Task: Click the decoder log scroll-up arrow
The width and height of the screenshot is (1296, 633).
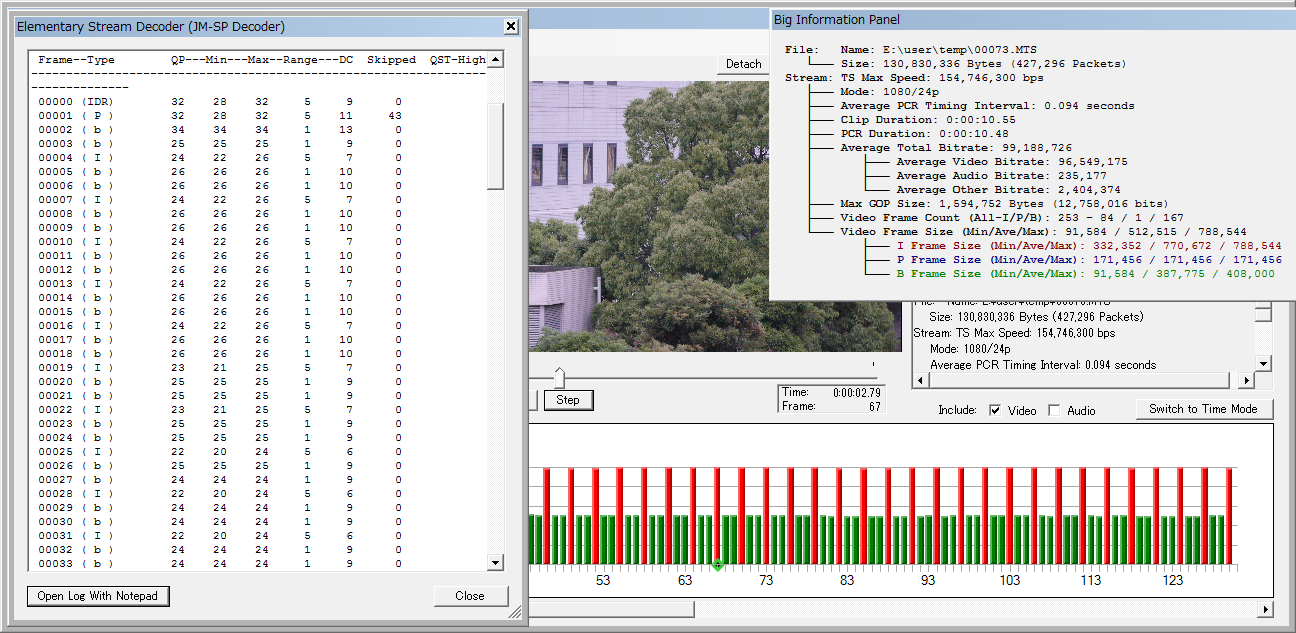Action: (x=495, y=60)
